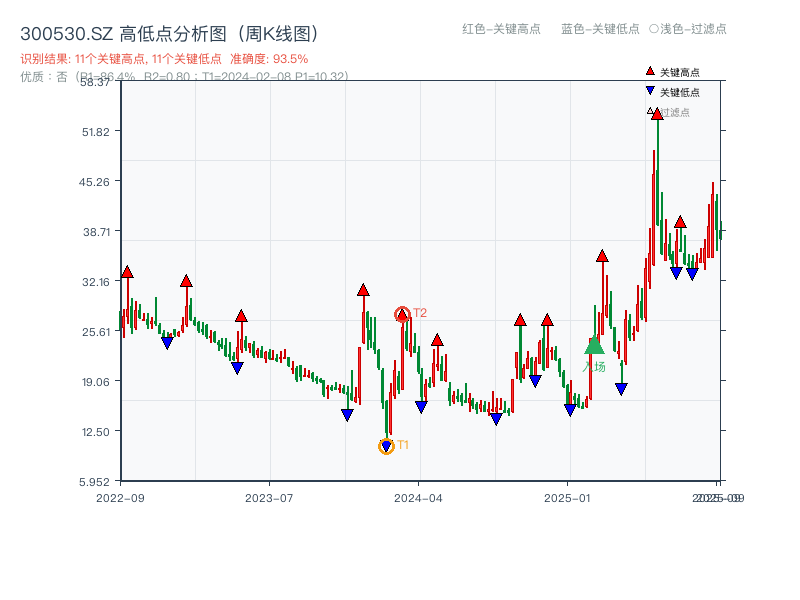
Task: Click the 58.37 y-axis label
Action: (94, 84)
